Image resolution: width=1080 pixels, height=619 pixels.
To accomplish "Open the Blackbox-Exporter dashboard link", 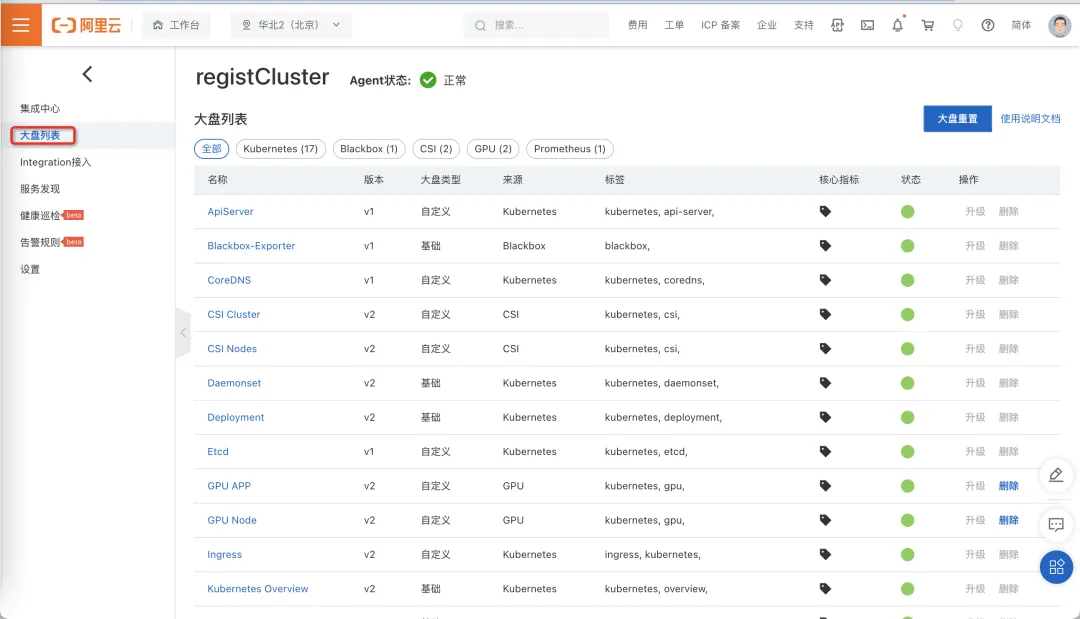I will [251, 246].
